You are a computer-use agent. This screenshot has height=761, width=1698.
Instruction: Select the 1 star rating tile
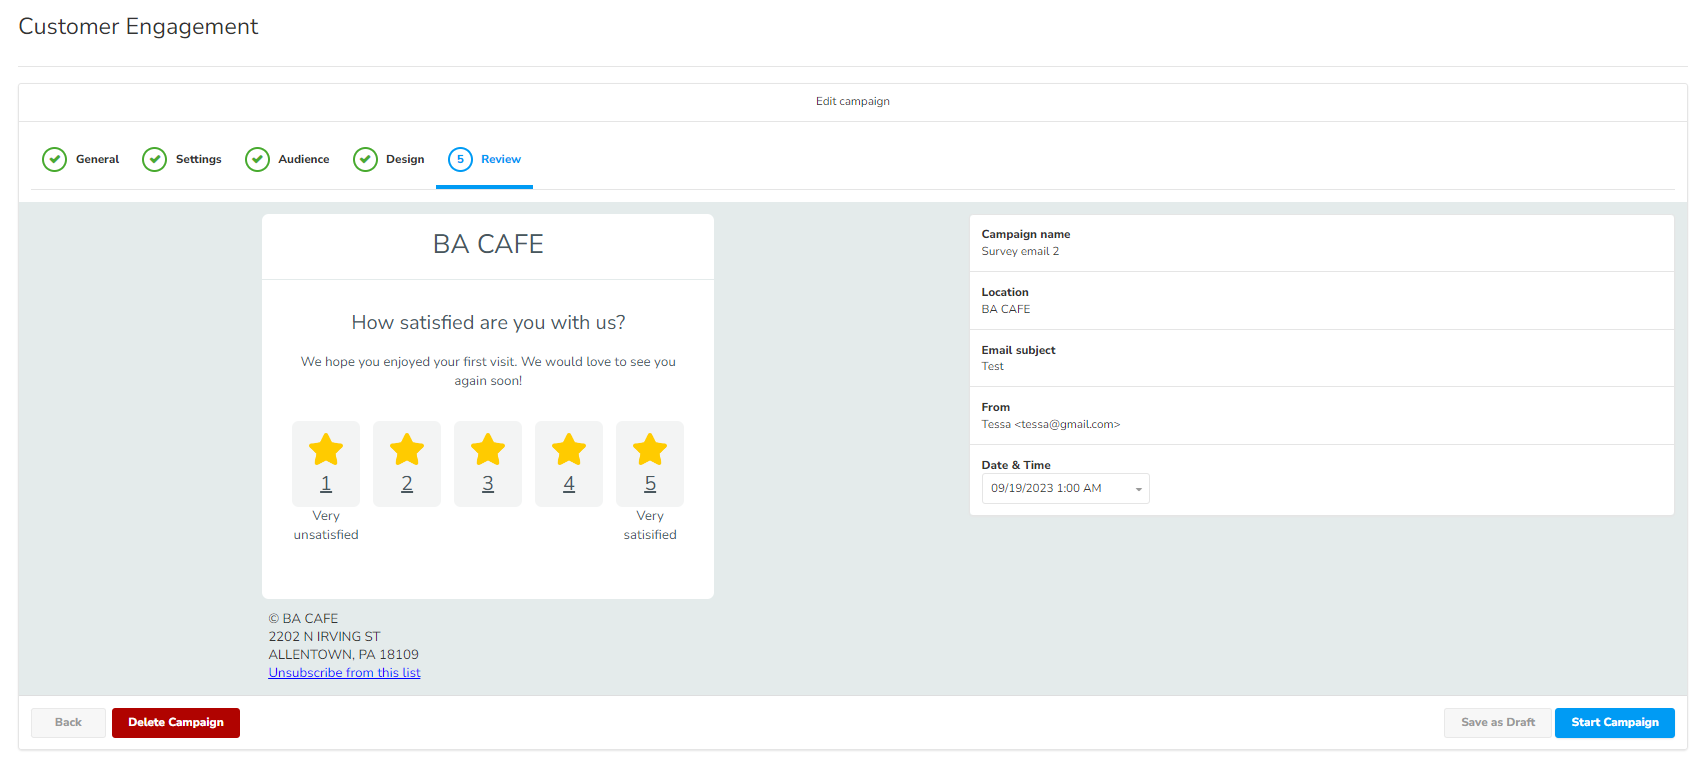click(326, 464)
